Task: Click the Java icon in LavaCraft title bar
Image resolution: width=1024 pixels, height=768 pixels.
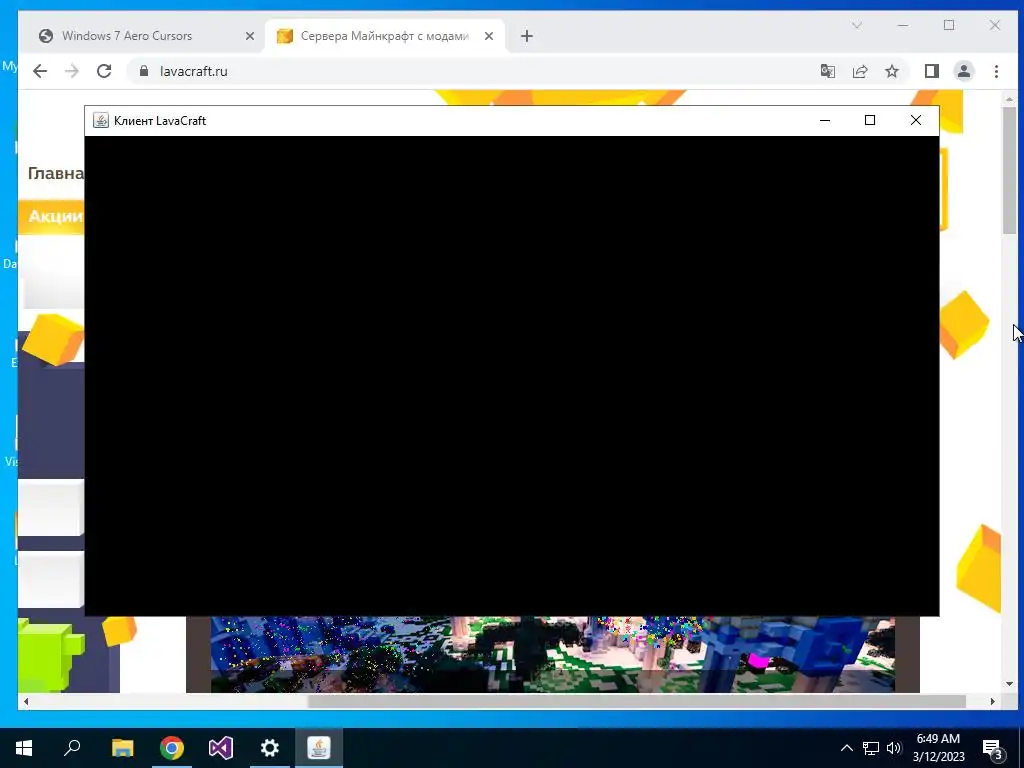Action: coord(101,120)
